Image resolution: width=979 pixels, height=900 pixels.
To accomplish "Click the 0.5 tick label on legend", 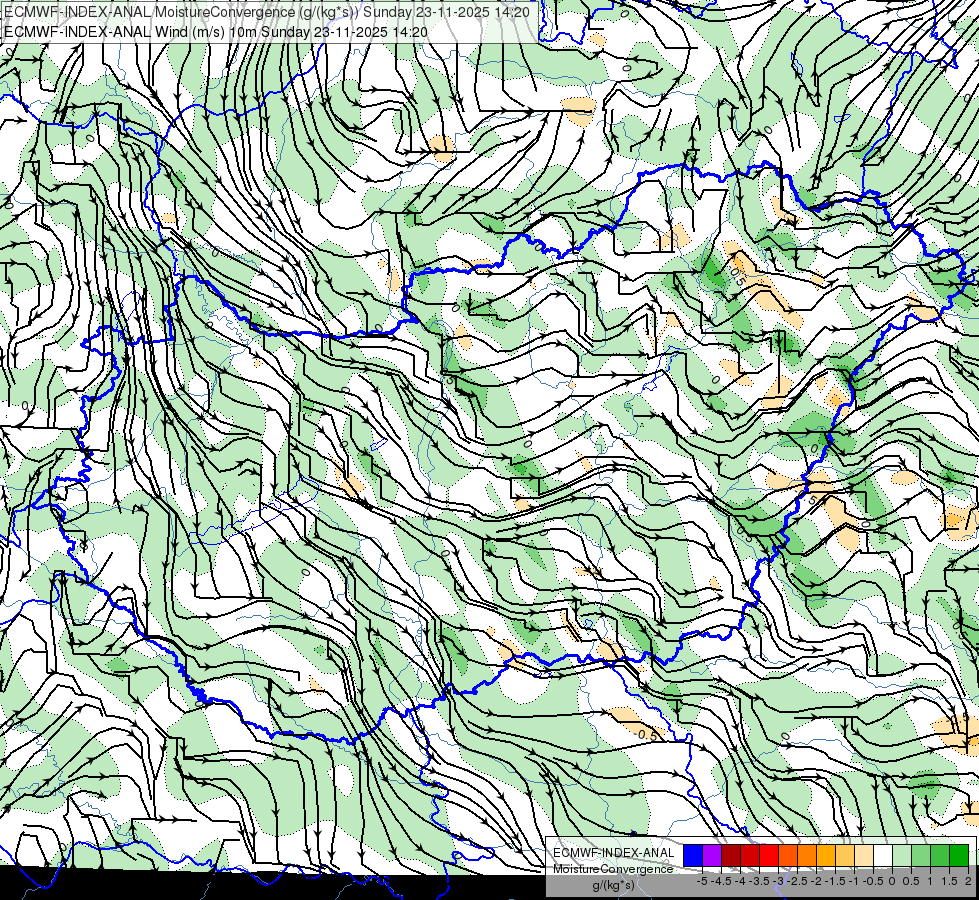I will click(x=911, y=881).
